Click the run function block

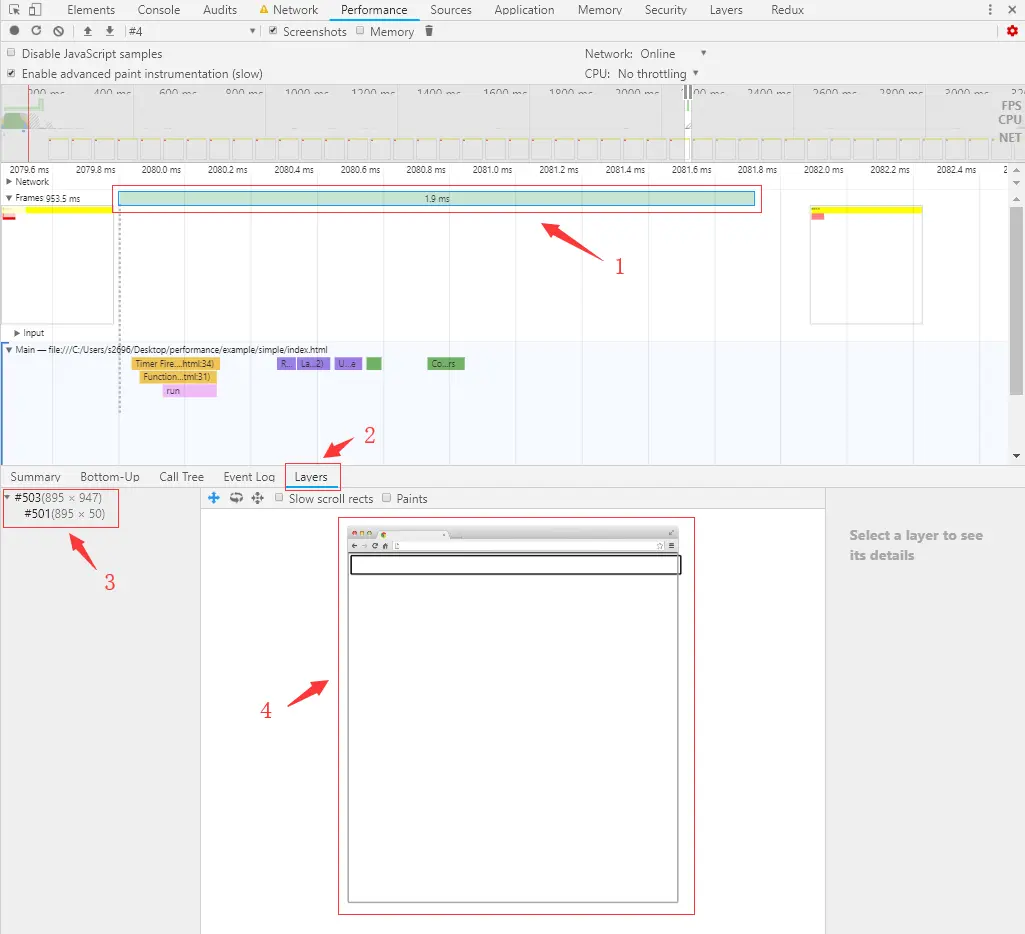190,391
